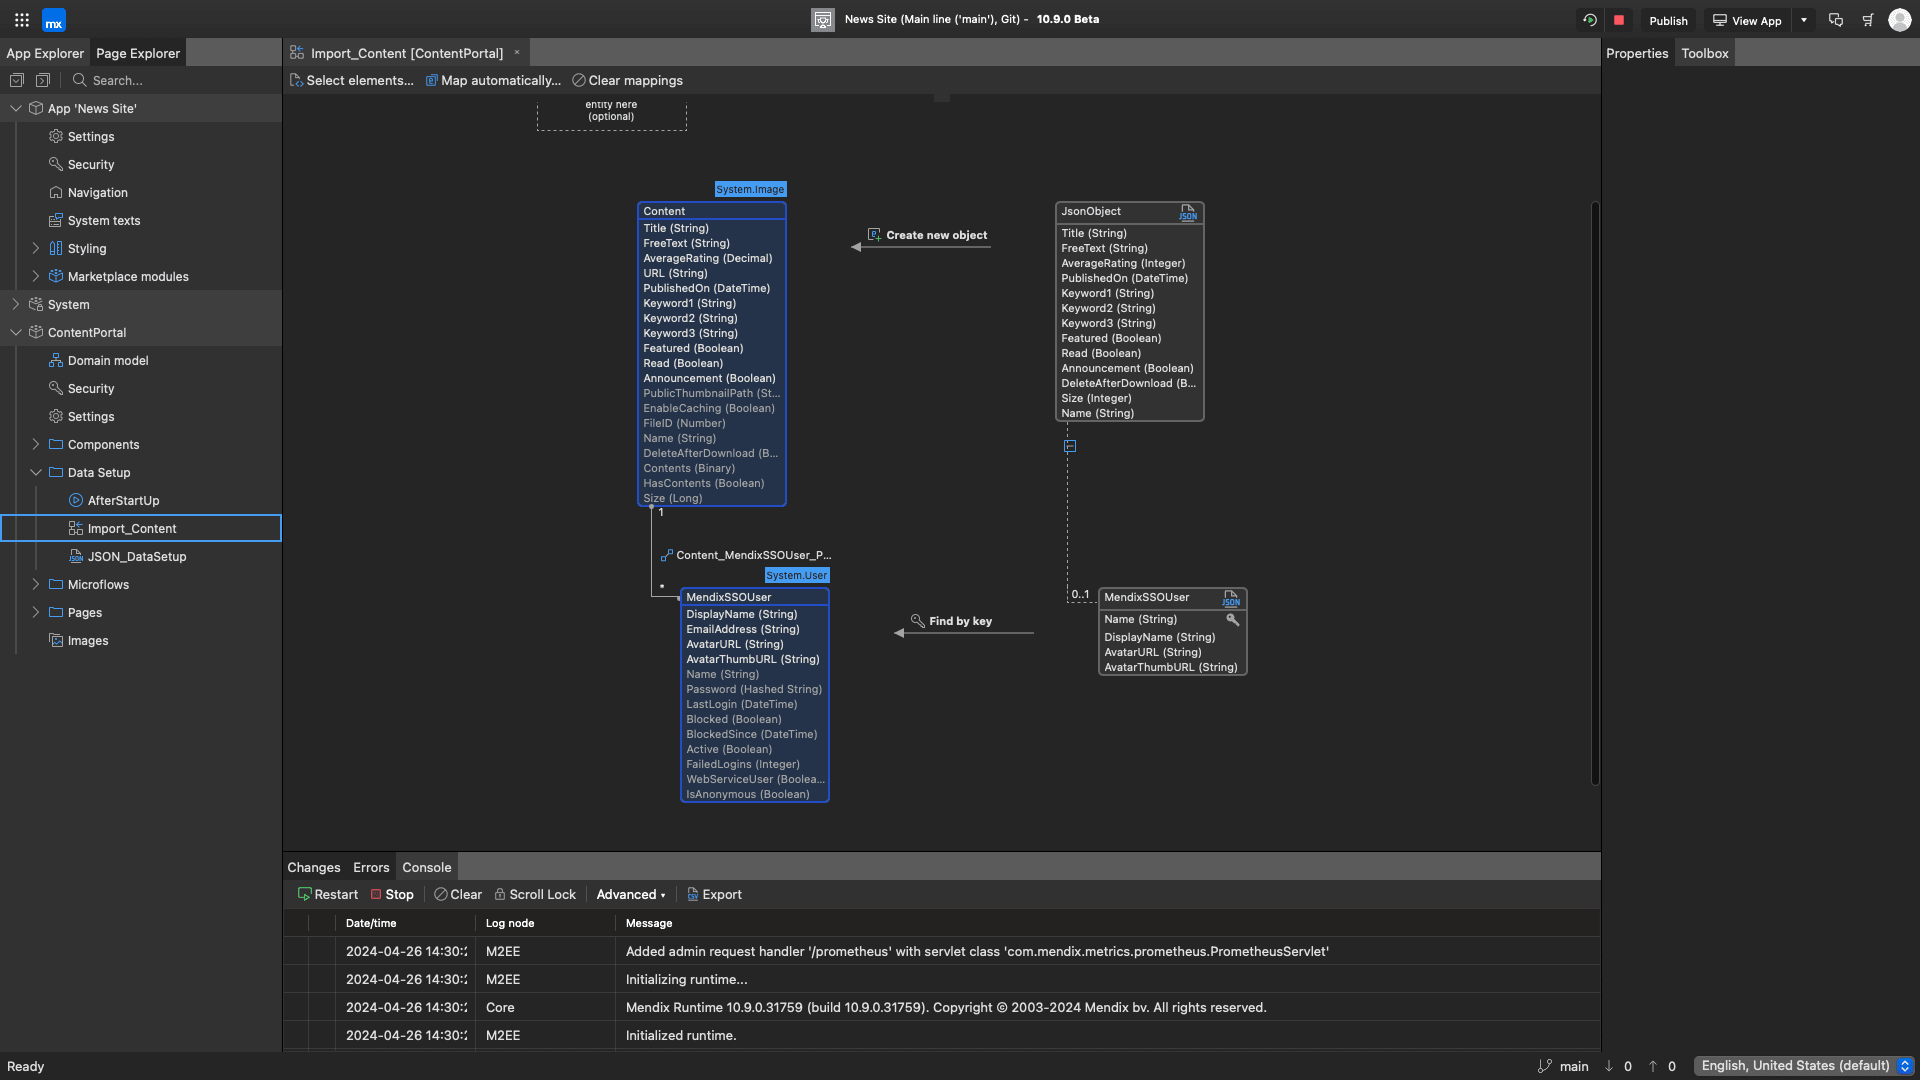Expand Marketplace modules node

tap(36, 276)
